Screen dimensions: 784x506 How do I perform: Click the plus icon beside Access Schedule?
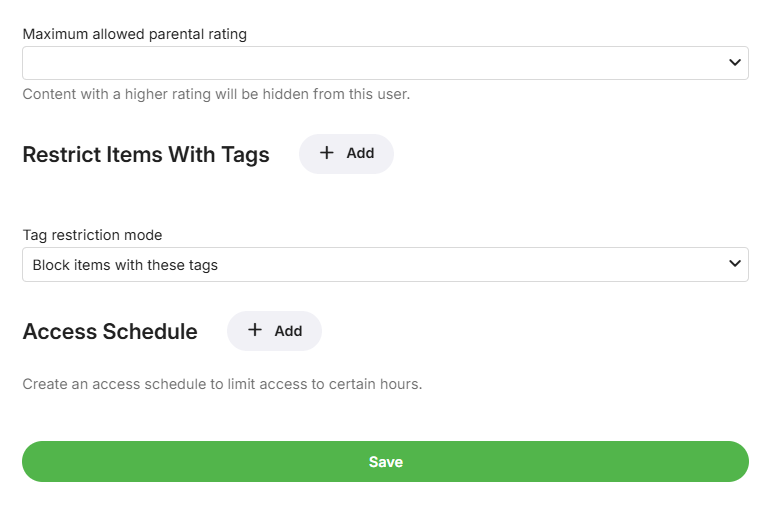(x=254, y=330)
